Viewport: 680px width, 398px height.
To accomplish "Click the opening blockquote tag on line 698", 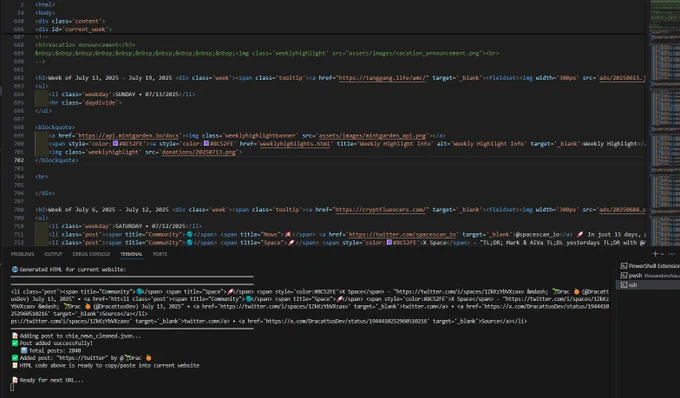I will pyautogui.click(x=55, y=127).
